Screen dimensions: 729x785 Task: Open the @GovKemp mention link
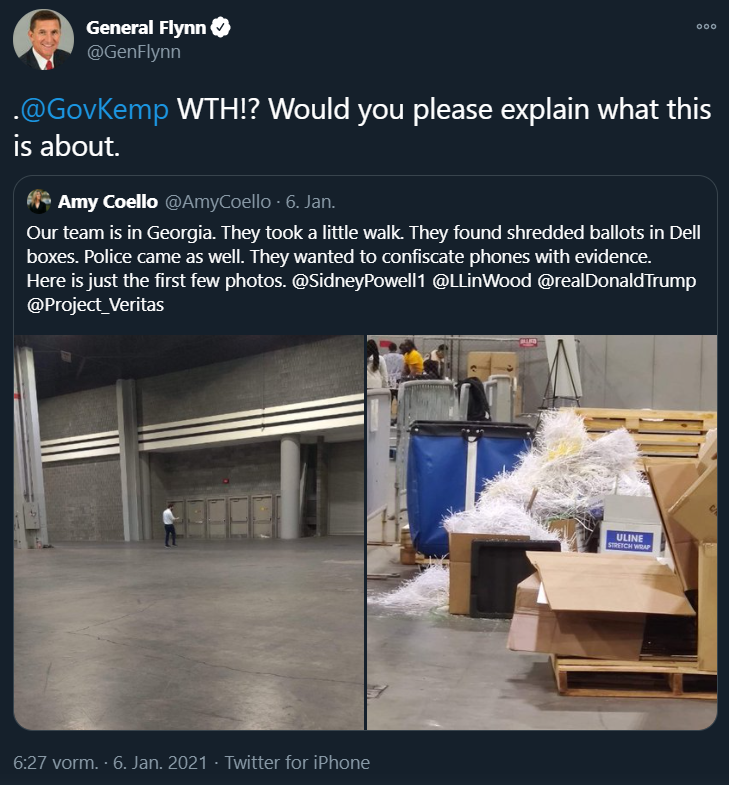pyautogui.click(x=95, y=109)
